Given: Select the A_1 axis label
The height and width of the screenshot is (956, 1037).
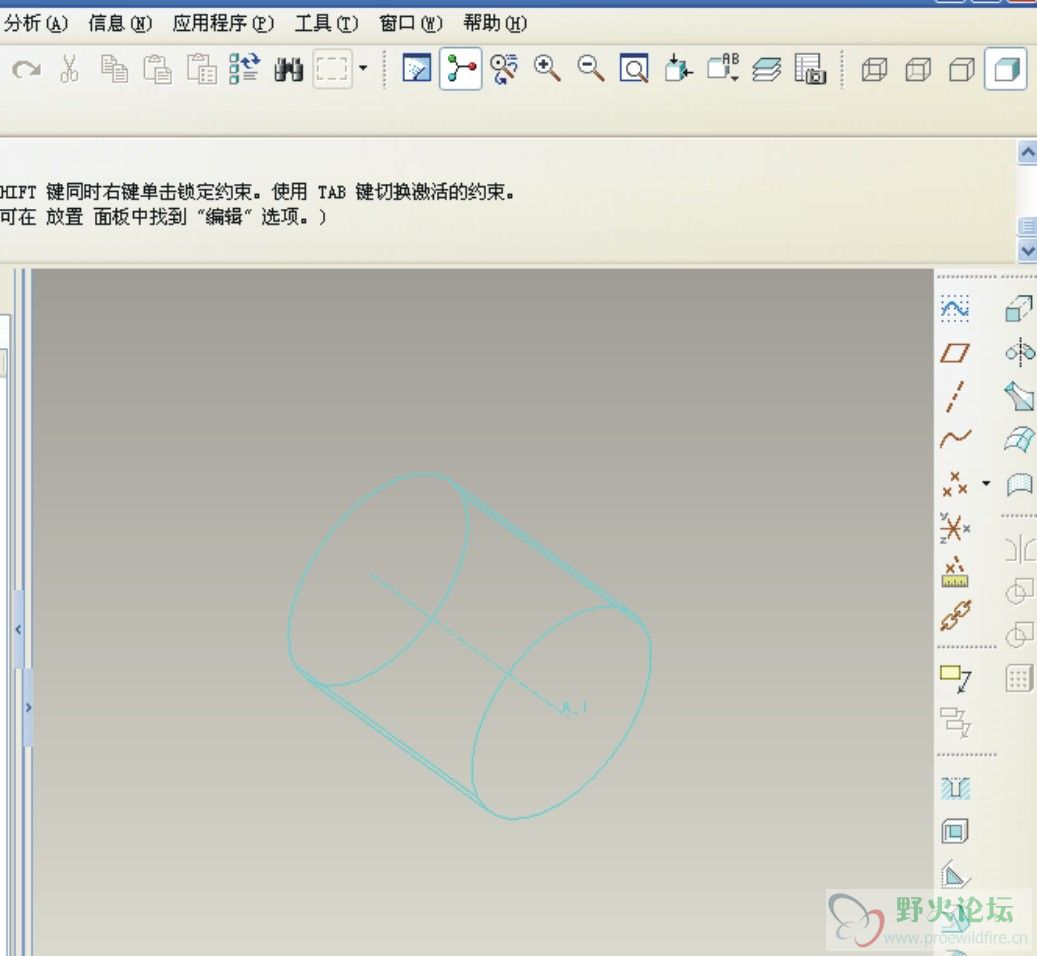Looking at the screenshot, I should click(x=573, y=708).
